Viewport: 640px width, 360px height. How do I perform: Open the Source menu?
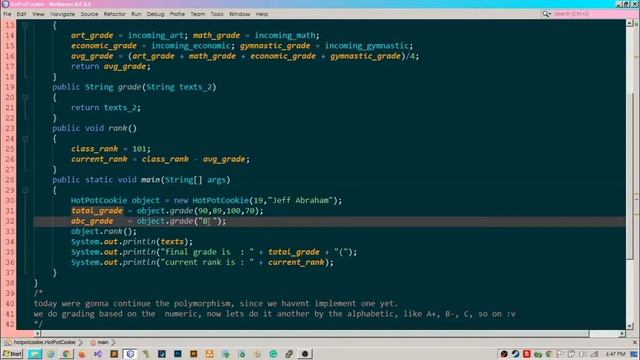(89, 14)
